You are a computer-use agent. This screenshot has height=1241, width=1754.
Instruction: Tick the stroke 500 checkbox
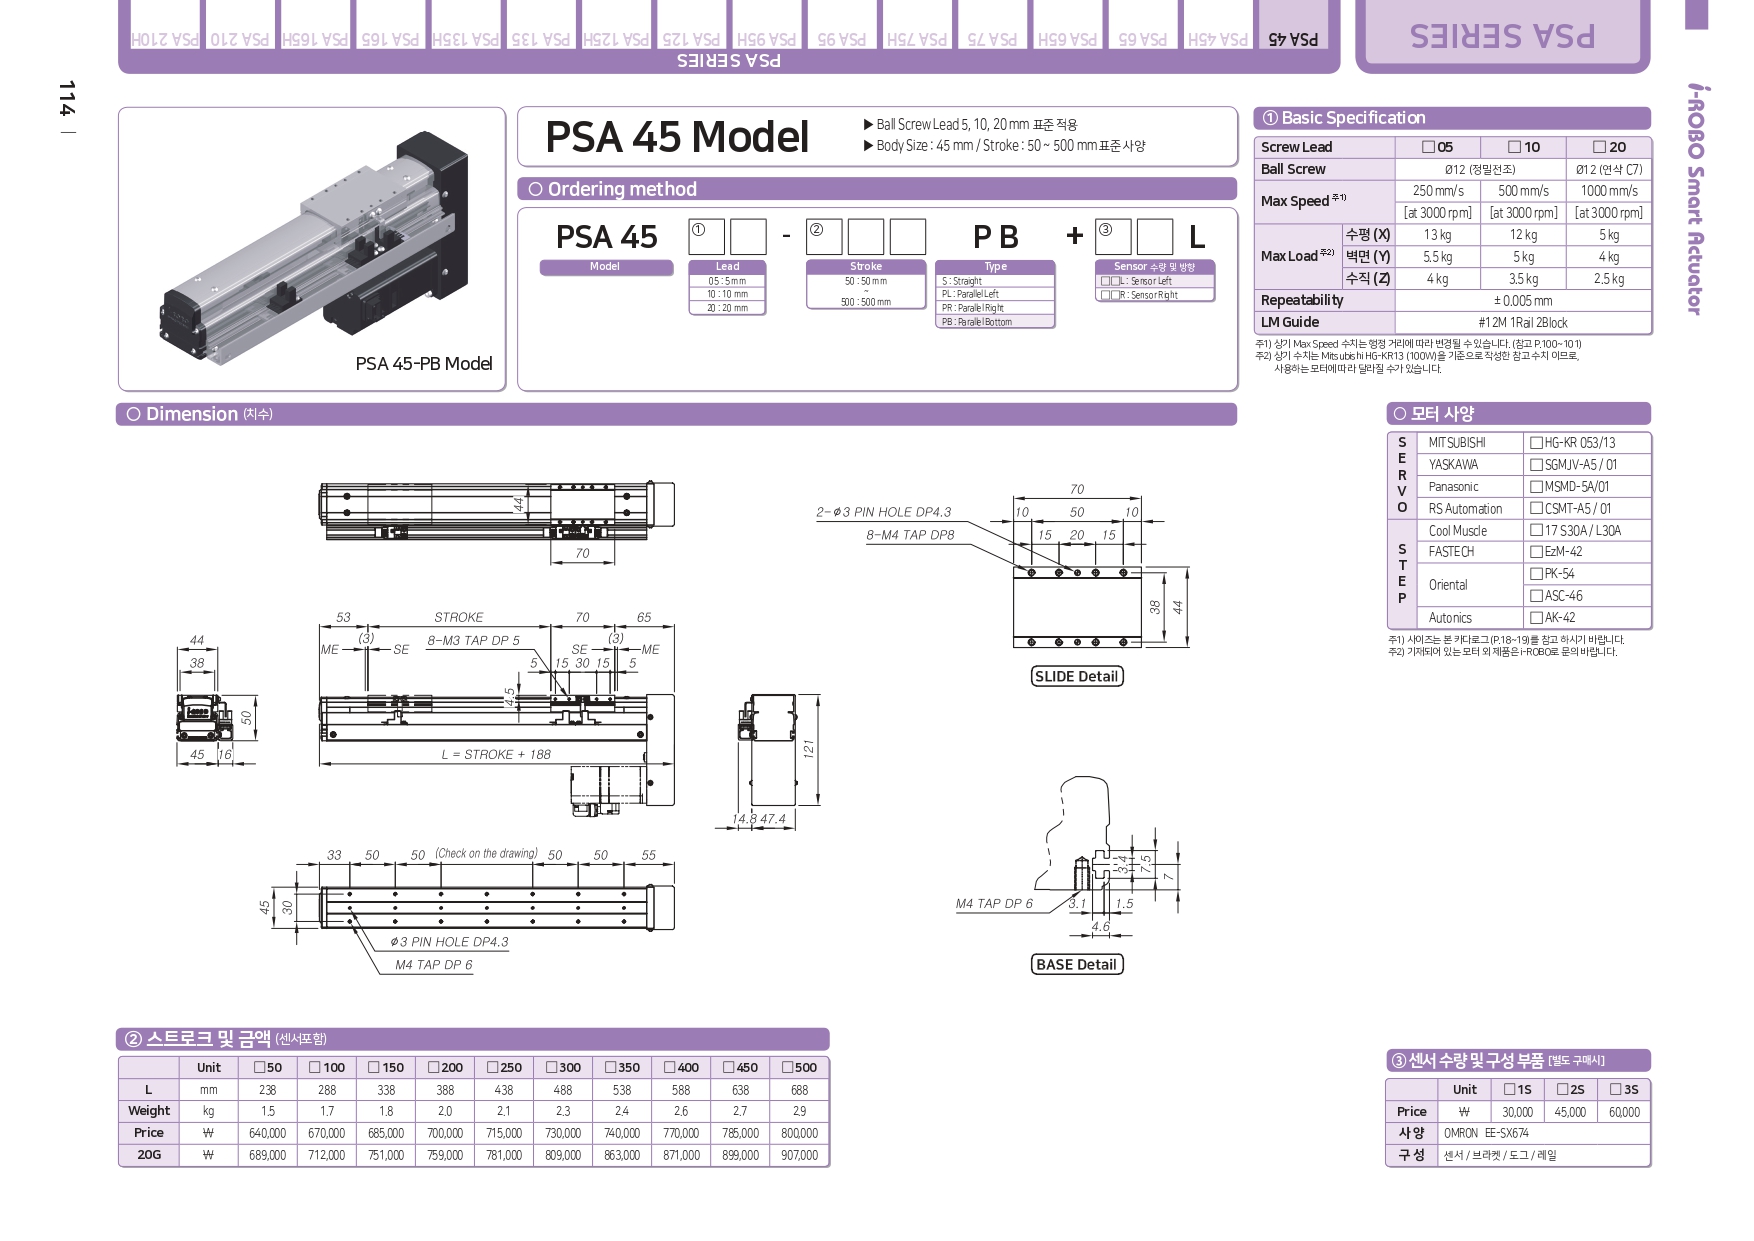pyautogui.click(x=787, y=1068)
